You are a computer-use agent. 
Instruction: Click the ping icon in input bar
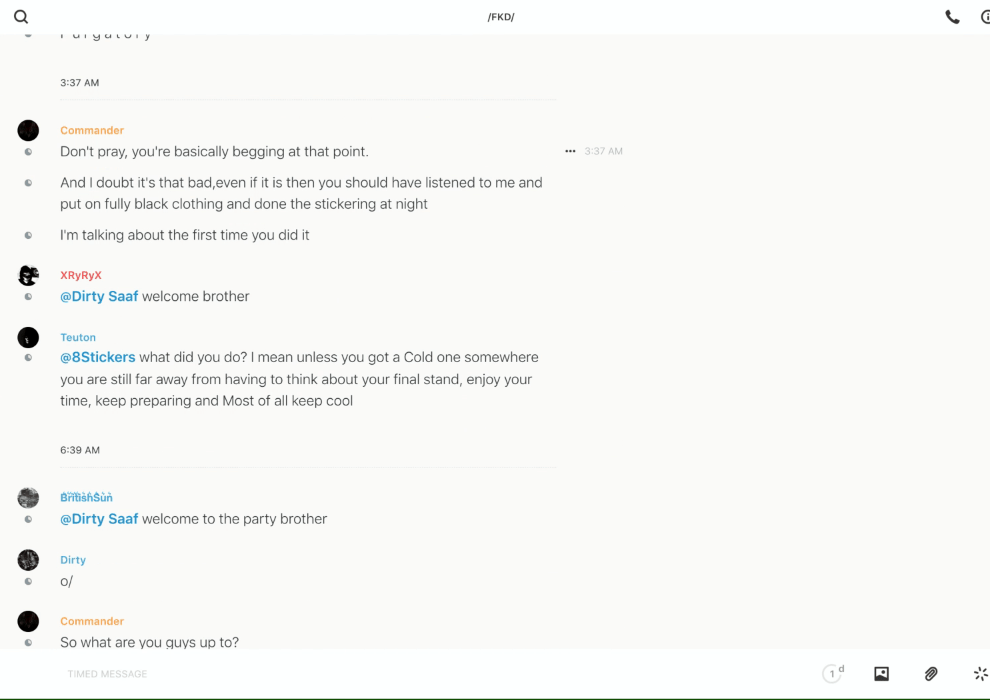980,674
